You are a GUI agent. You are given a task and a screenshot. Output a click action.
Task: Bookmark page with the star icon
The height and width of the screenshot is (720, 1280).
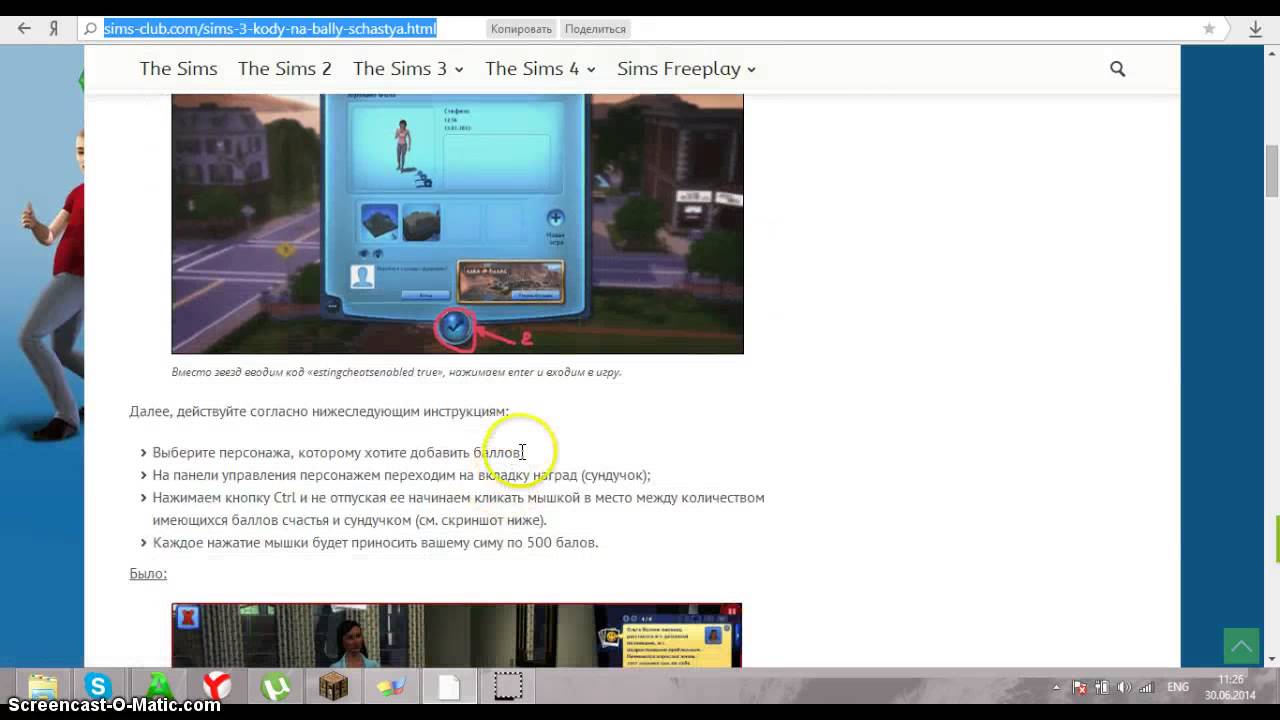point(1209,29)
